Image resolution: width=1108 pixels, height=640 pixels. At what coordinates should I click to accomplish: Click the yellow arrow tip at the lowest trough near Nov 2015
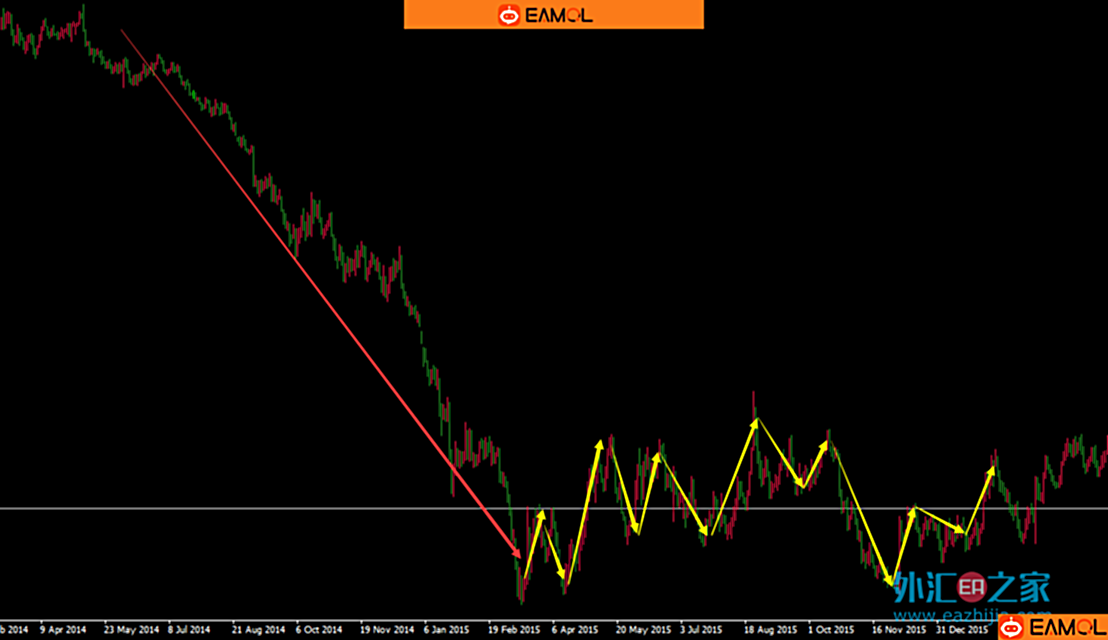(x=889, y=582)
